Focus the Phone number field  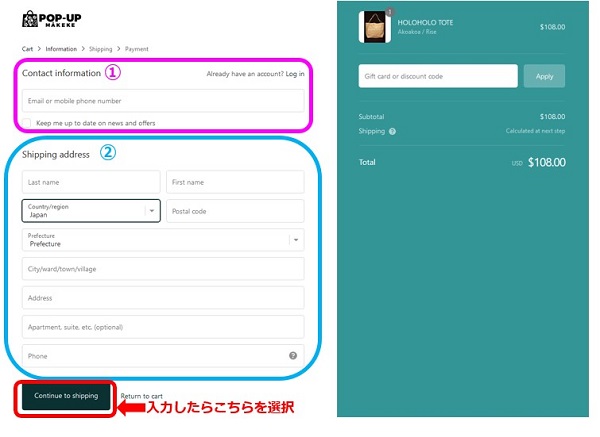click(163, 356)
